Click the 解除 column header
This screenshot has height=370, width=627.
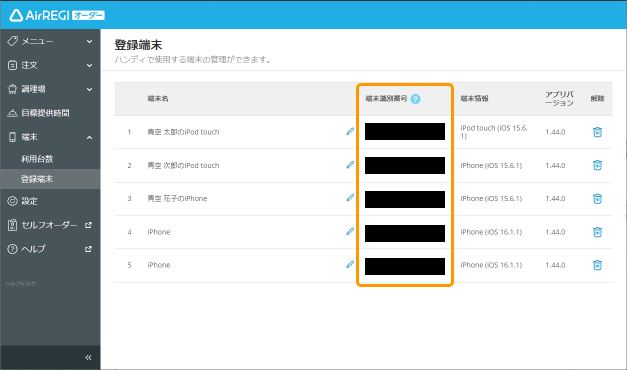(x=597, y=99)
